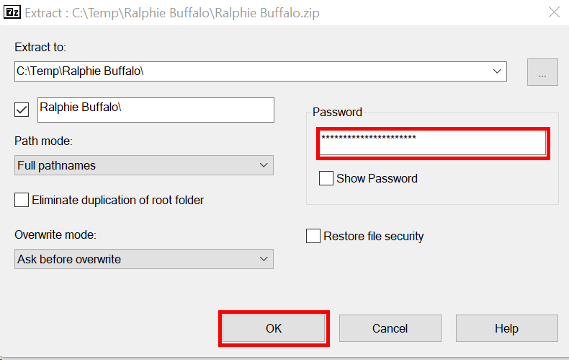The image size is (569, 360).
Task: Uncheck the subfolder name checkbox
Action: coord(21,109)
